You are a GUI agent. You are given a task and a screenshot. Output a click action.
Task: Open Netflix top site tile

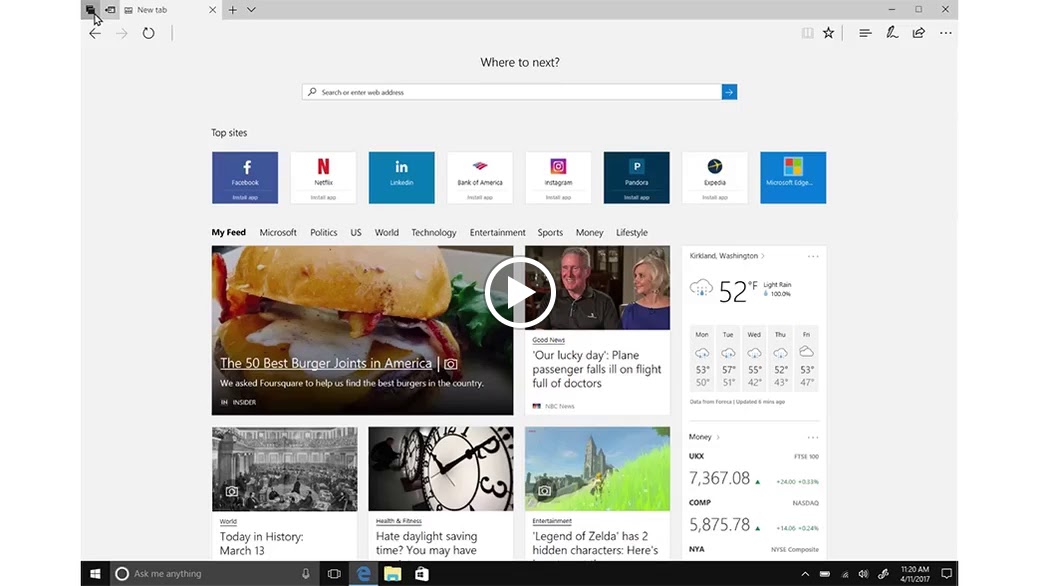[323, 178]
